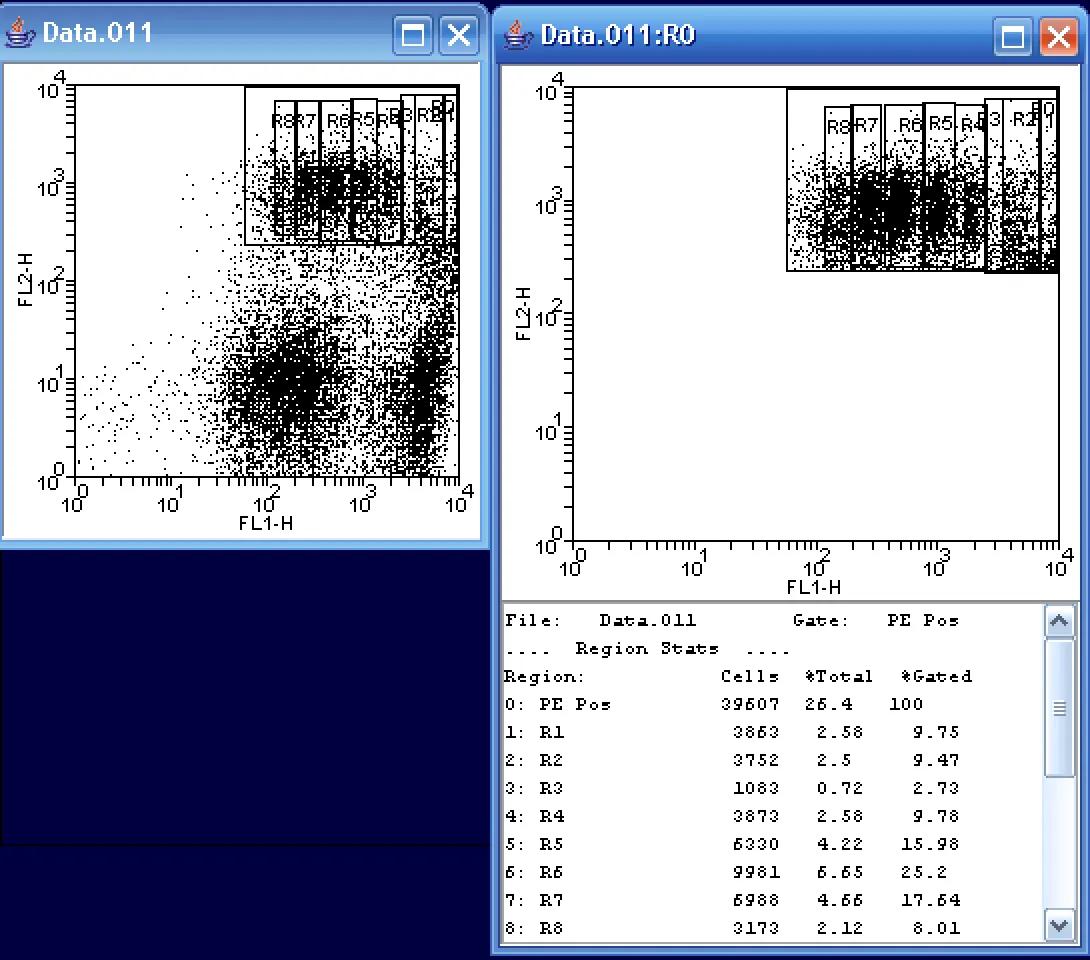
Task: Click the stats panel scroll-down arrow
Action: click(1059, 926)
